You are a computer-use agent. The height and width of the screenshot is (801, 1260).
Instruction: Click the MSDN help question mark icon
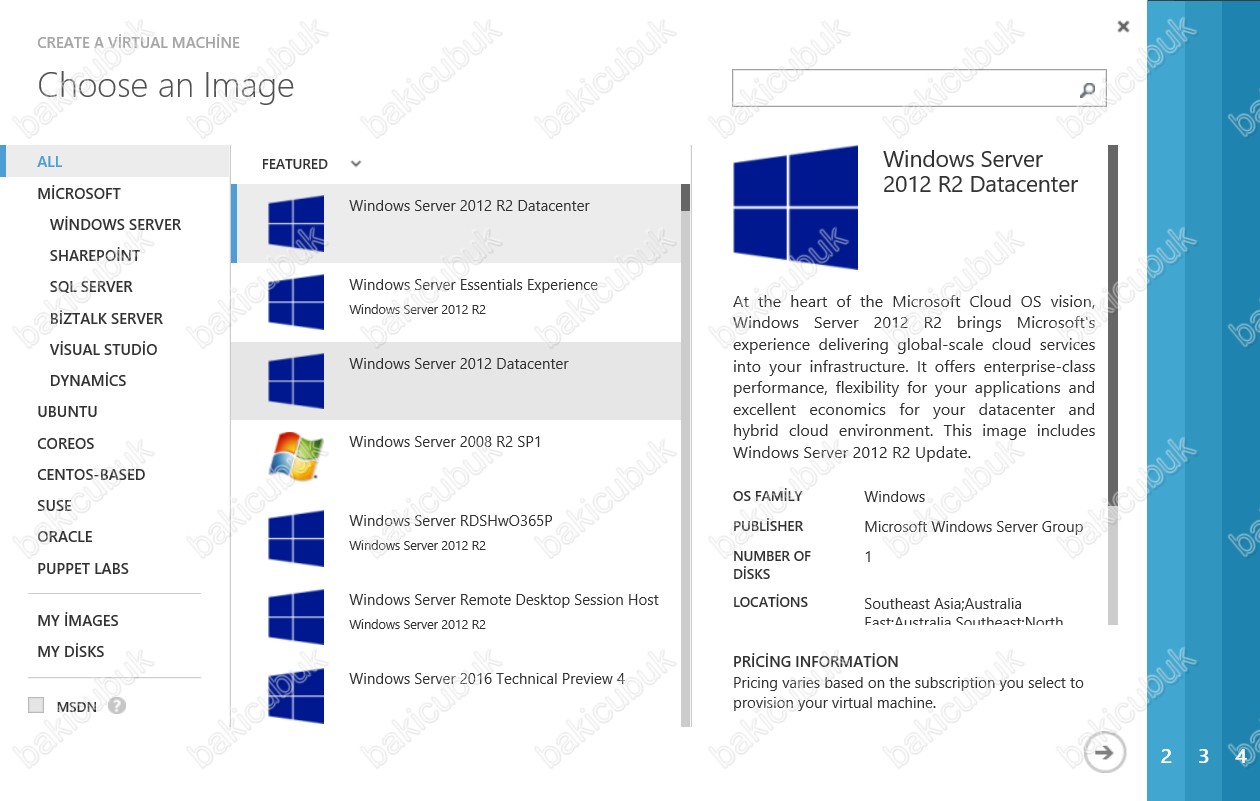(x=117, y=706)
